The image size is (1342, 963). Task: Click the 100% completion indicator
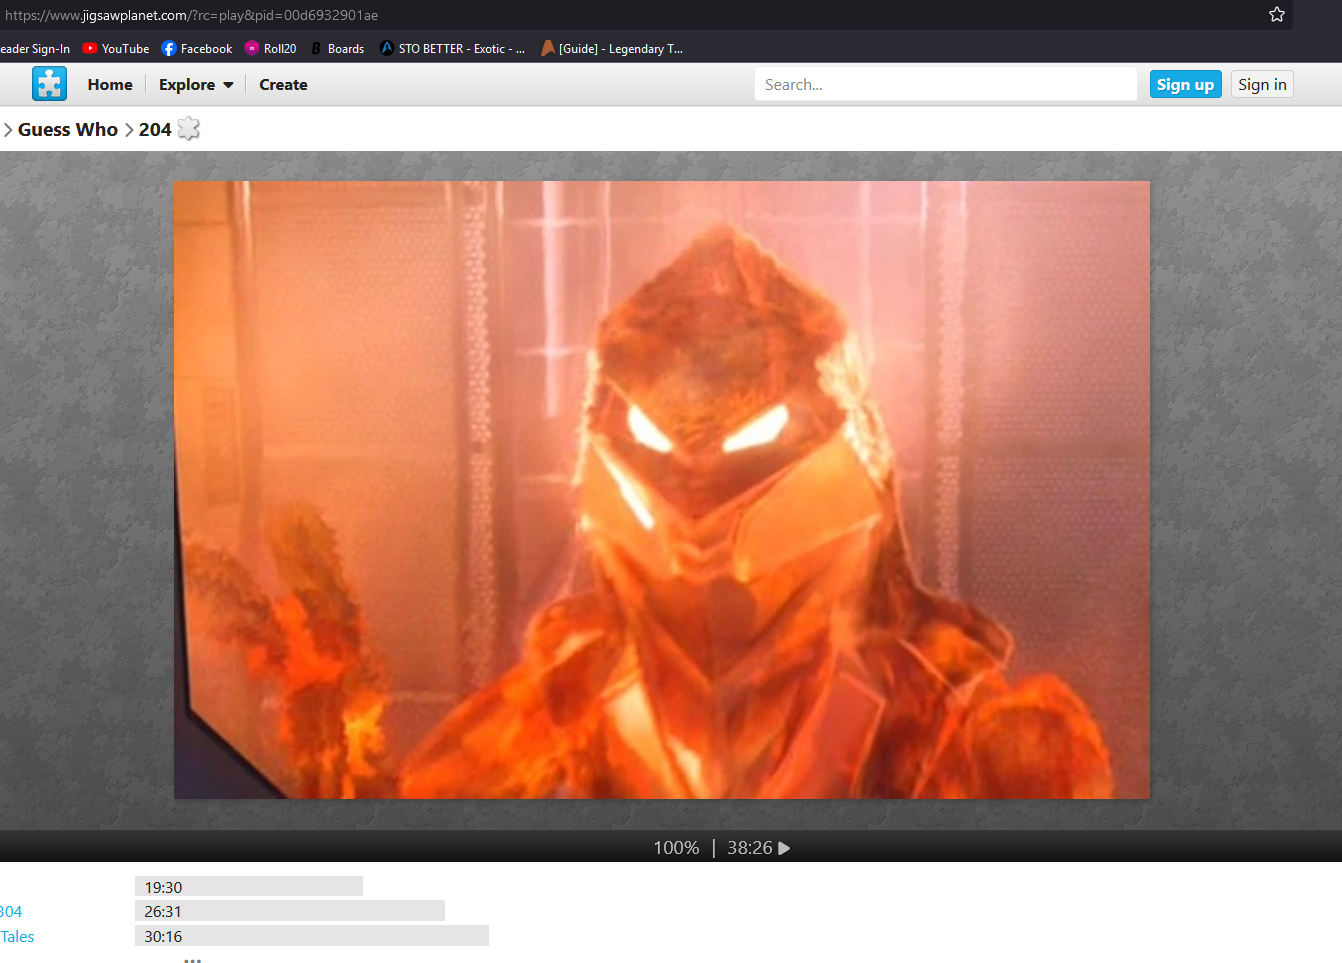tap(676, 848)
